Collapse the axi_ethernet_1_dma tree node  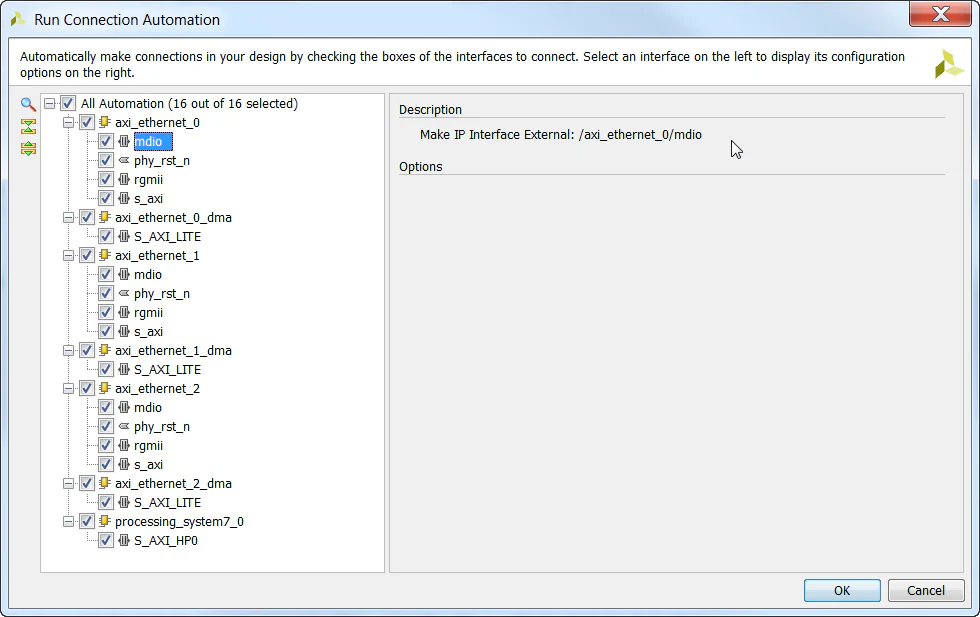point(68,350)
